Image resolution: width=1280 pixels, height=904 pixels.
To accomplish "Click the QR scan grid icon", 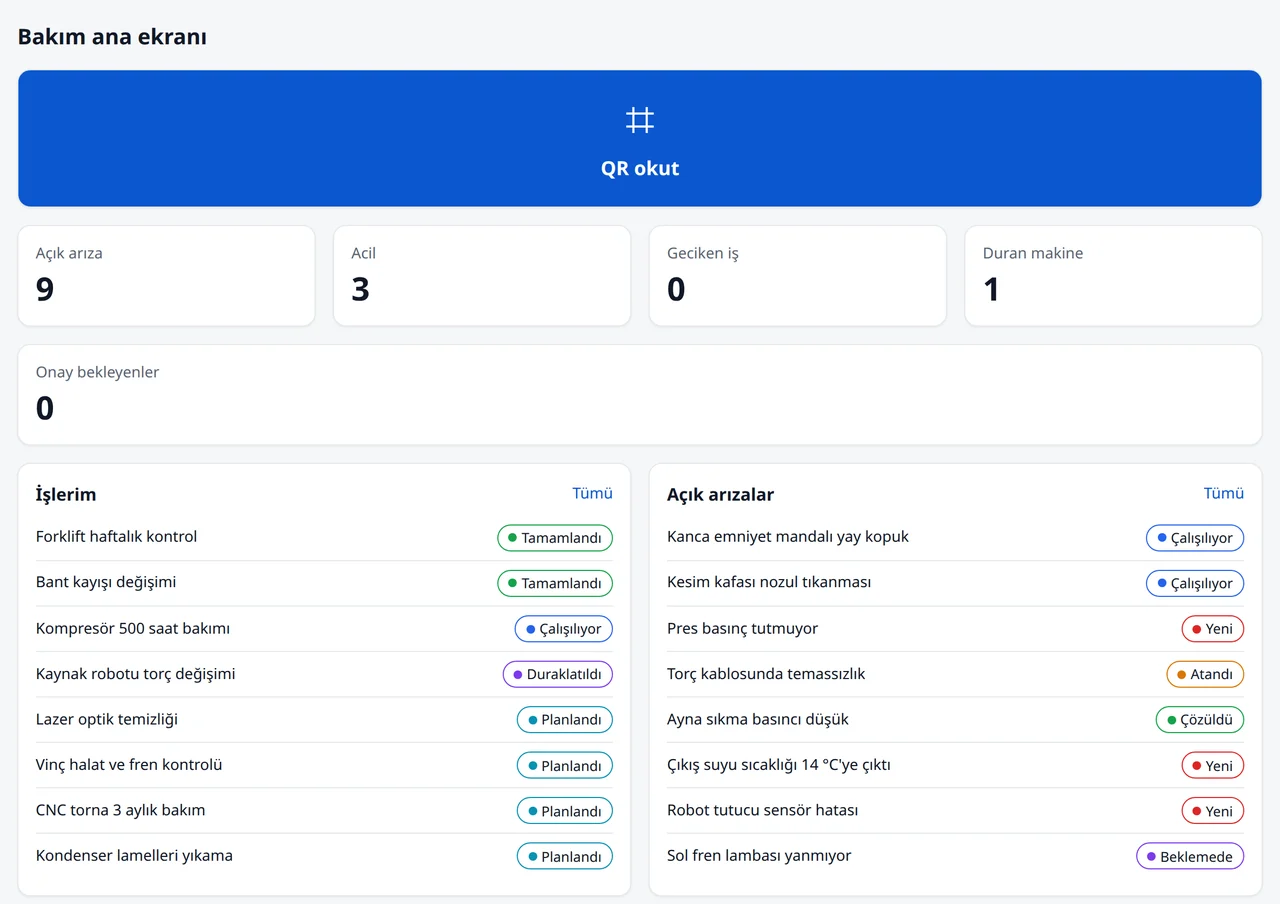I will [x=640, y=120].
